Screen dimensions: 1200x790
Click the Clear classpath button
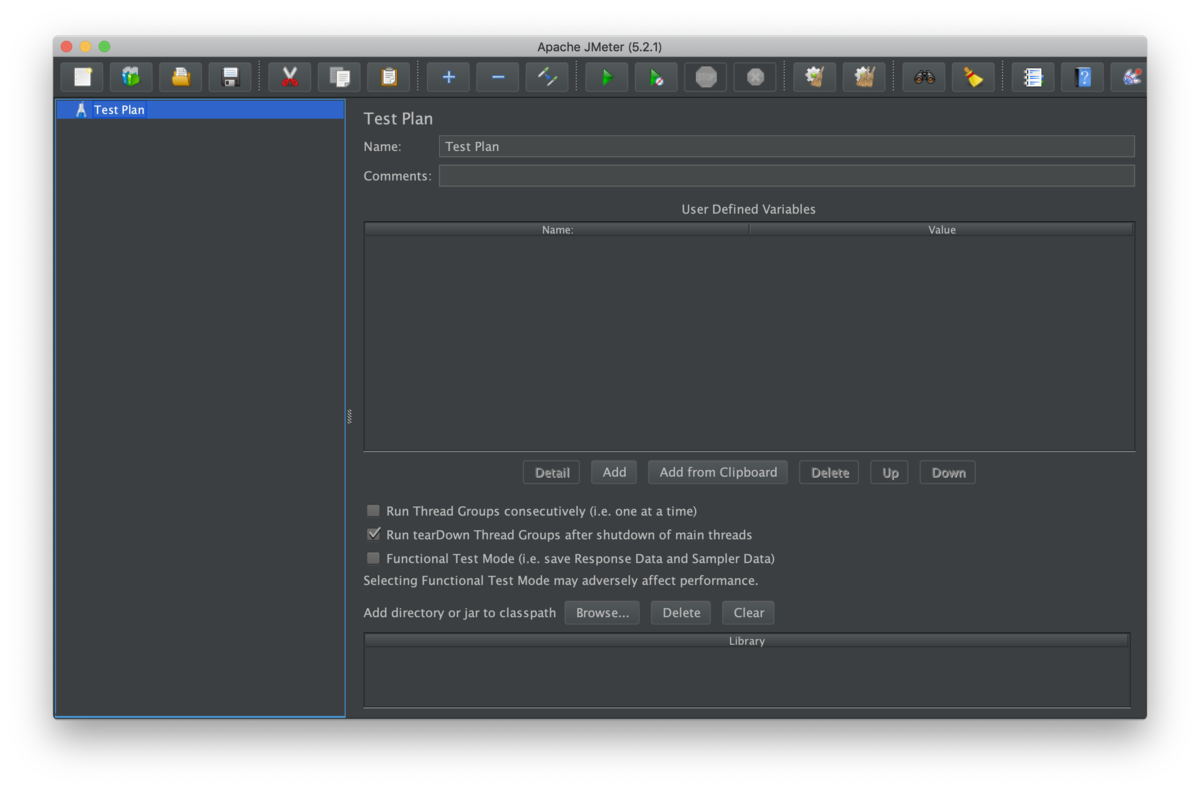(x=748, y=613)
